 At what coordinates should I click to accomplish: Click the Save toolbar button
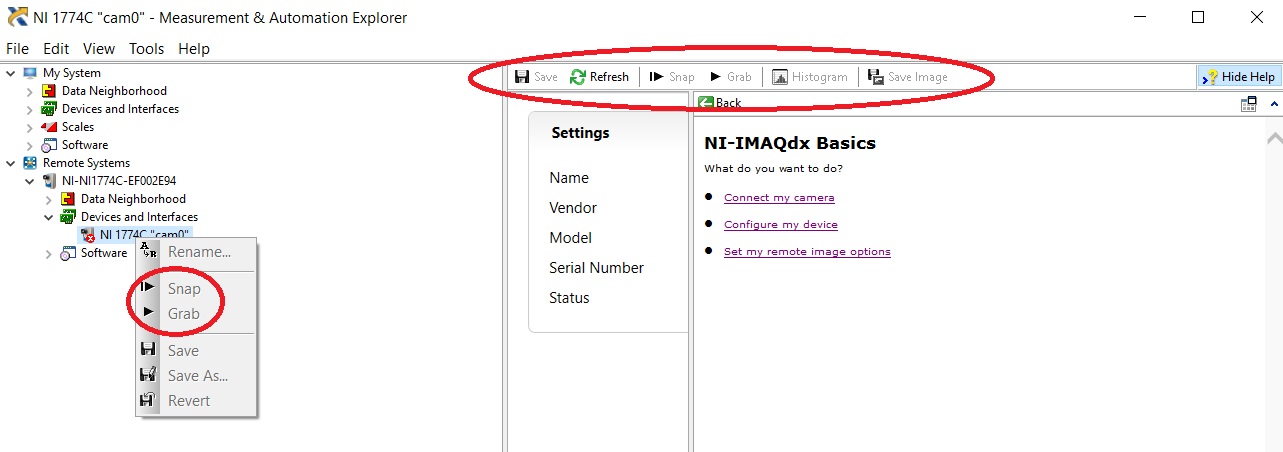[536, 77]
